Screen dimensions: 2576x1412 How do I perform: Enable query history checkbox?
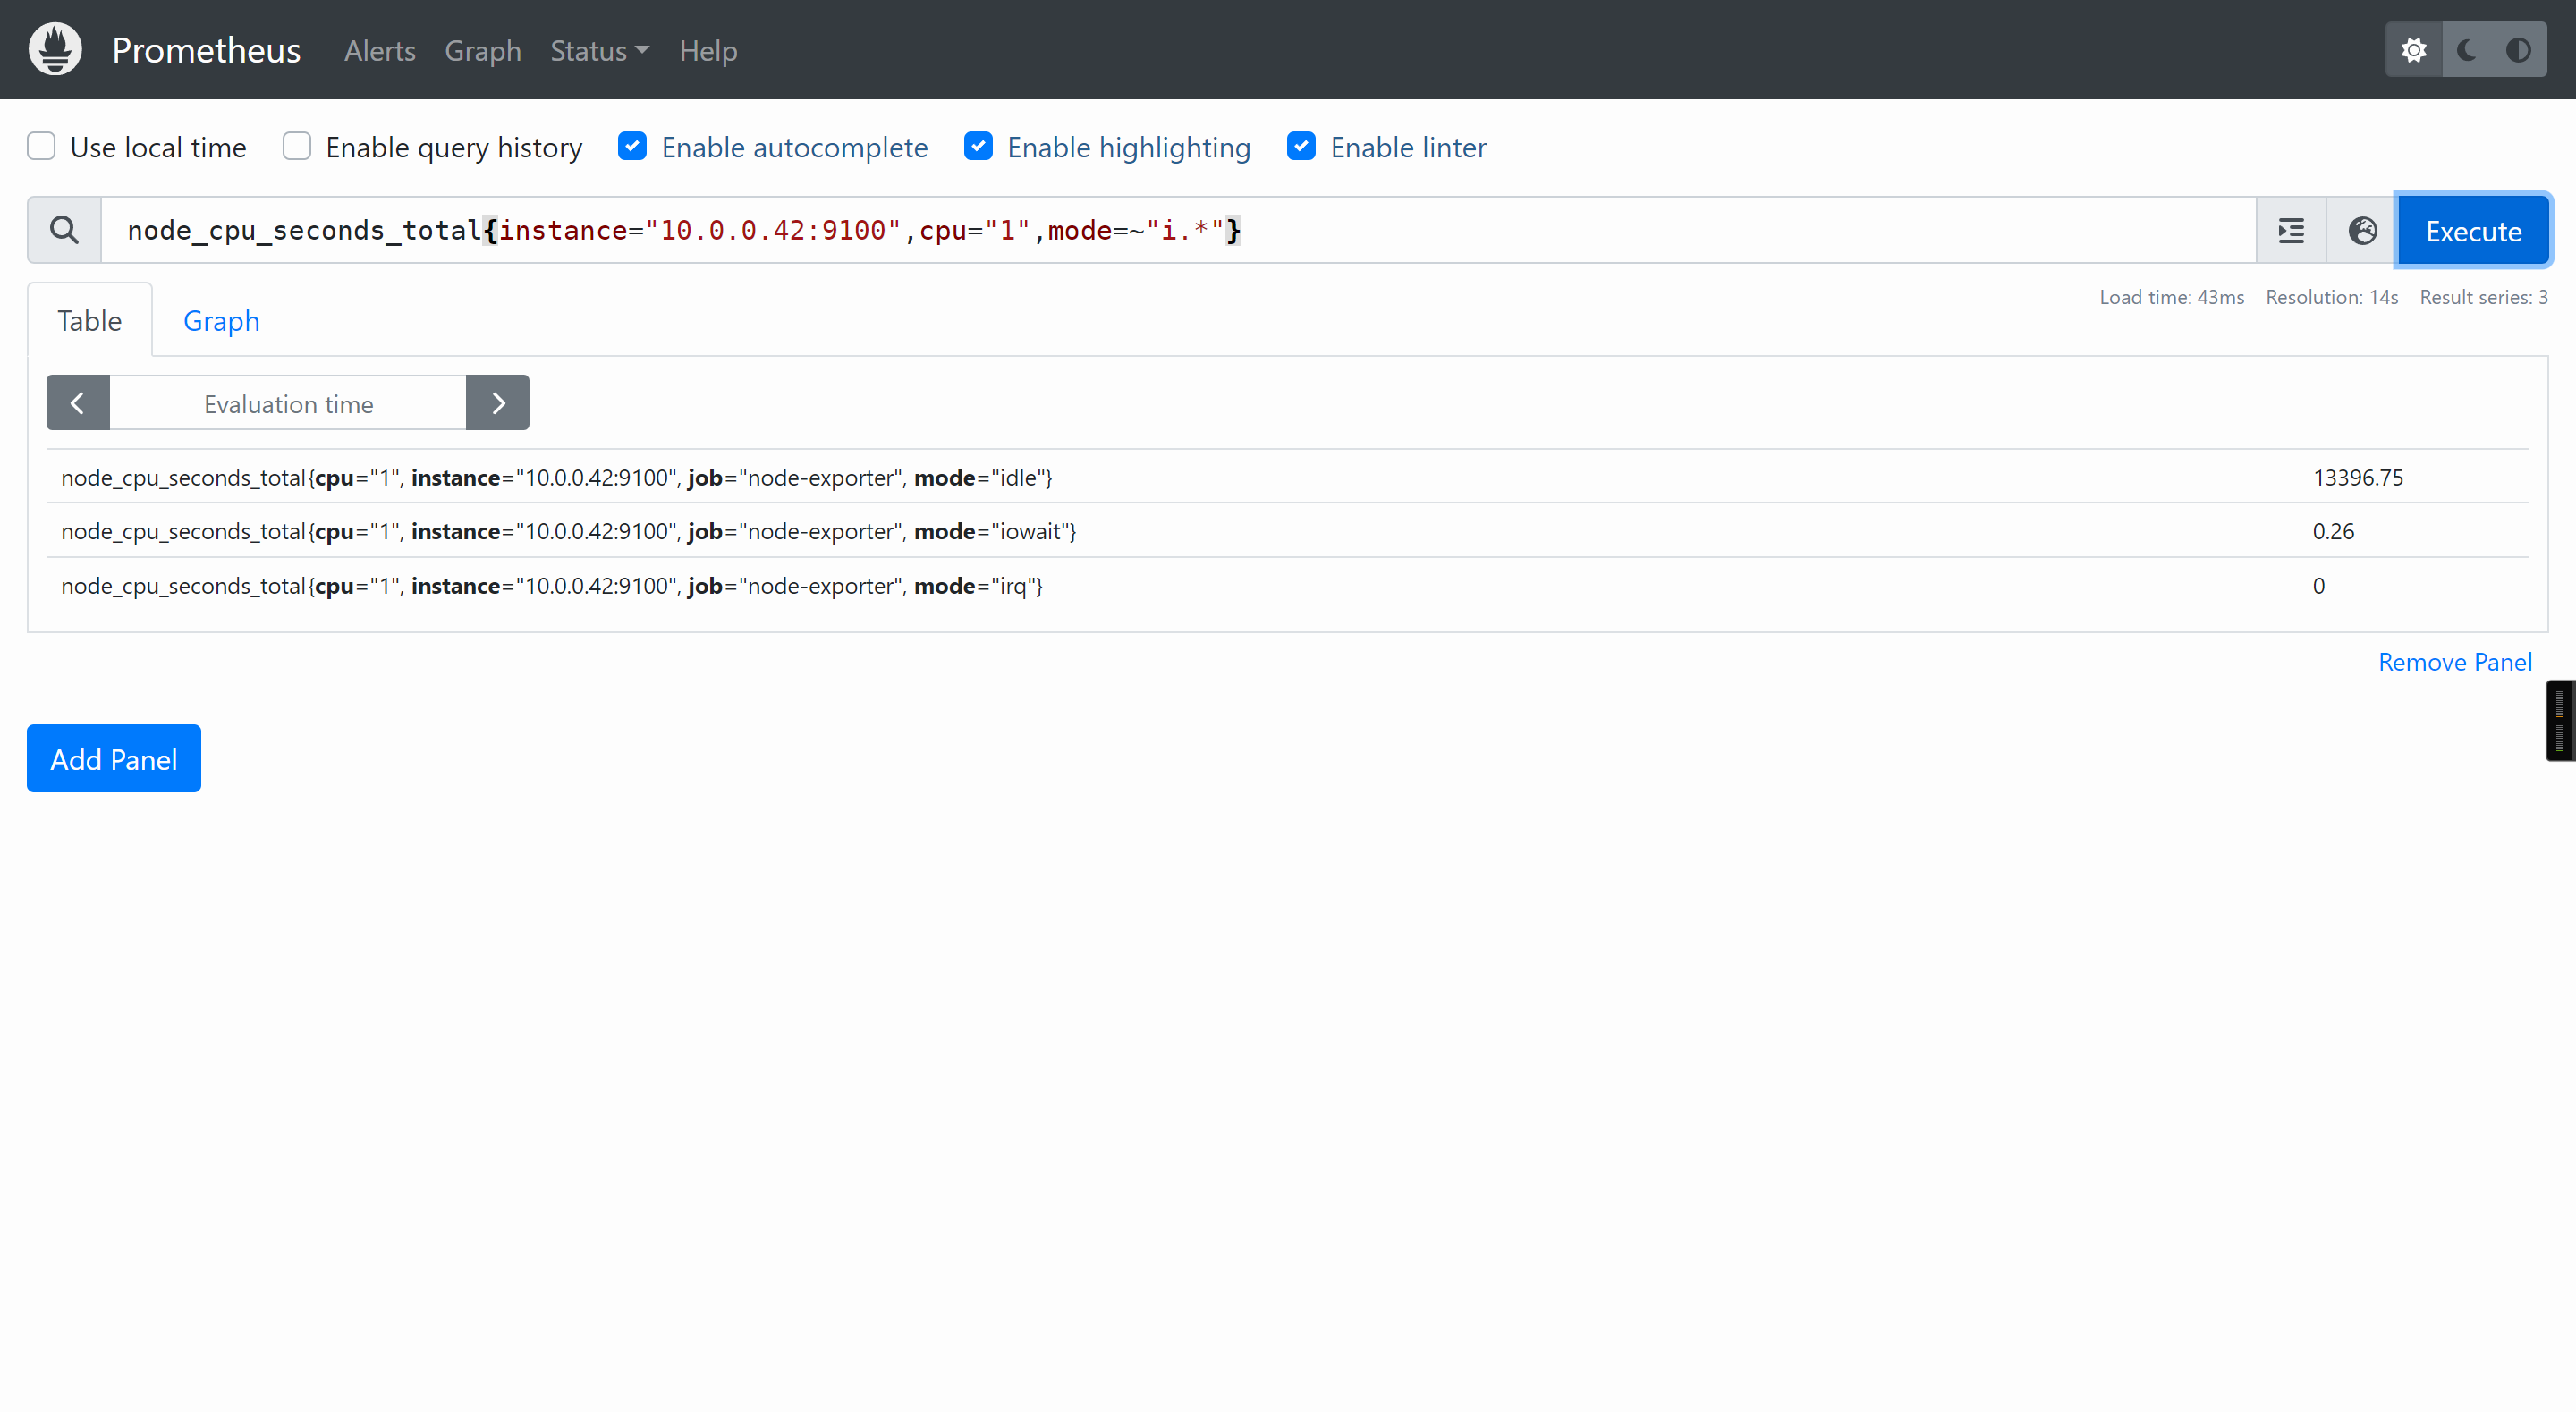tap(297, 147)
